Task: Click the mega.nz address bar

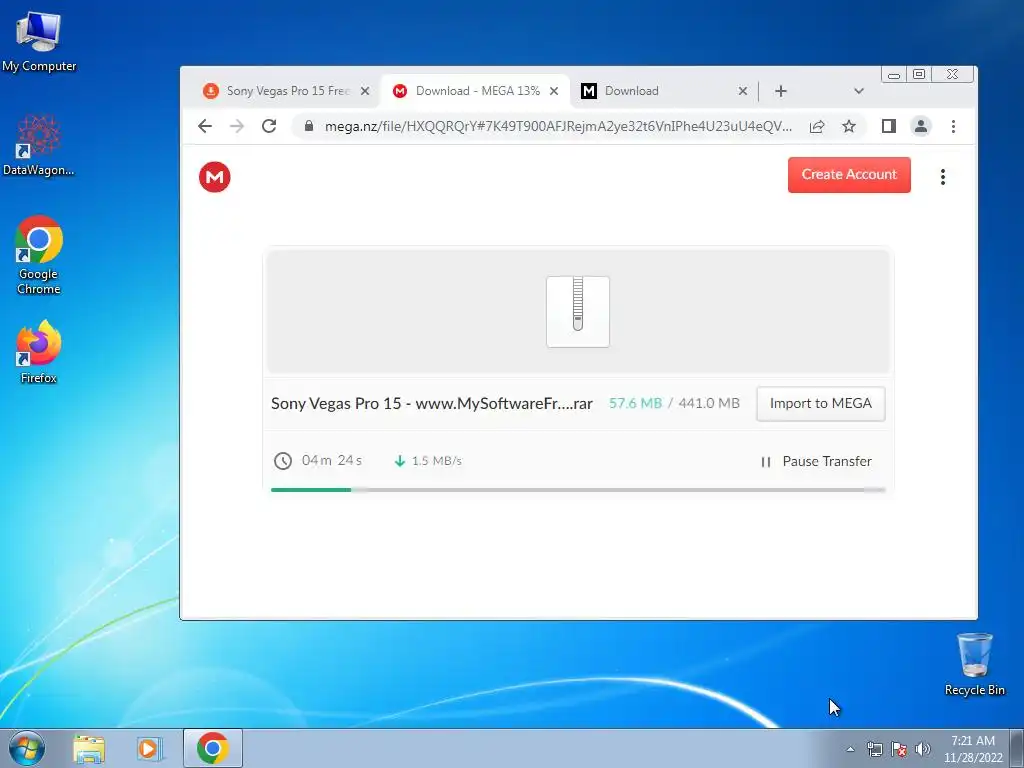Action: [x=558, y=126]
